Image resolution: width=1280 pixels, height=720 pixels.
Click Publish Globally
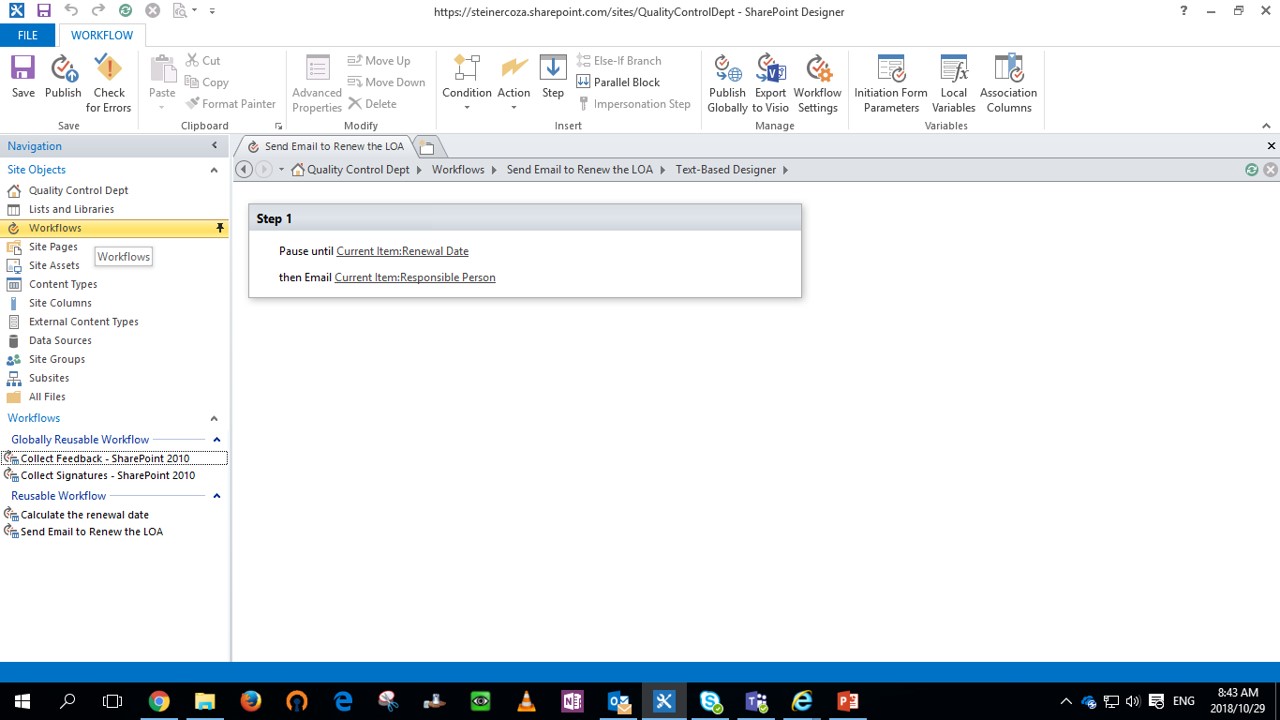[727, 84]
